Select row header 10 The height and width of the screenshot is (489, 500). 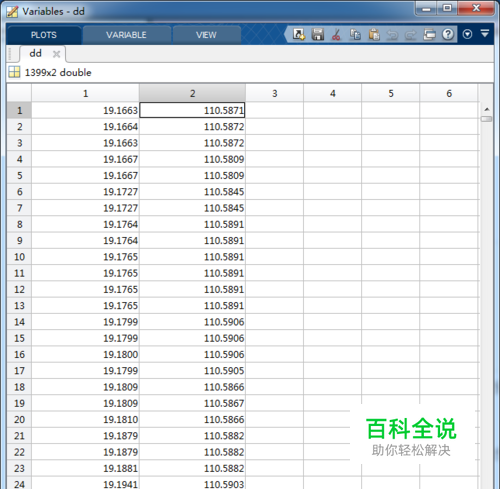pos(19,257)
